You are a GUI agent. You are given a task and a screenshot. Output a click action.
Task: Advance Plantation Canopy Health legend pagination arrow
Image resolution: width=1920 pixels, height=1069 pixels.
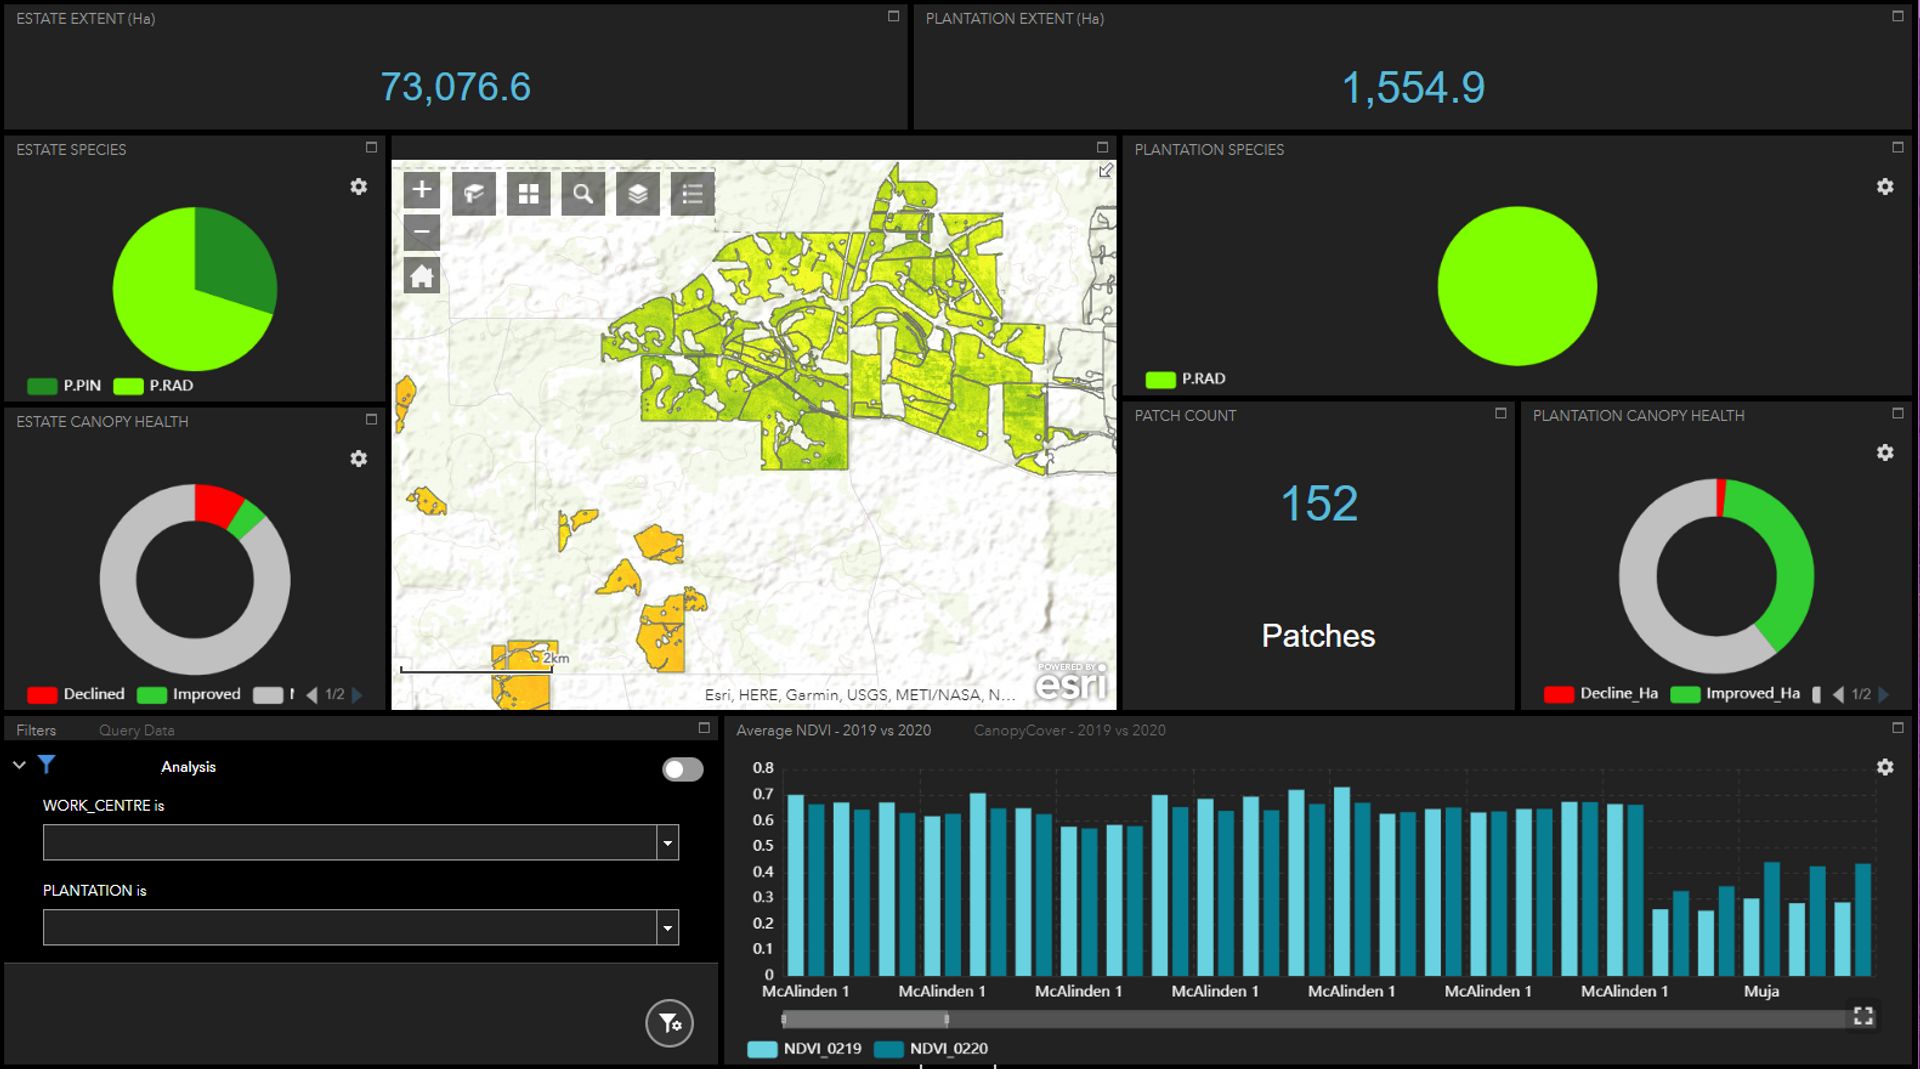pyautogui.click(x=1884, y=693)
